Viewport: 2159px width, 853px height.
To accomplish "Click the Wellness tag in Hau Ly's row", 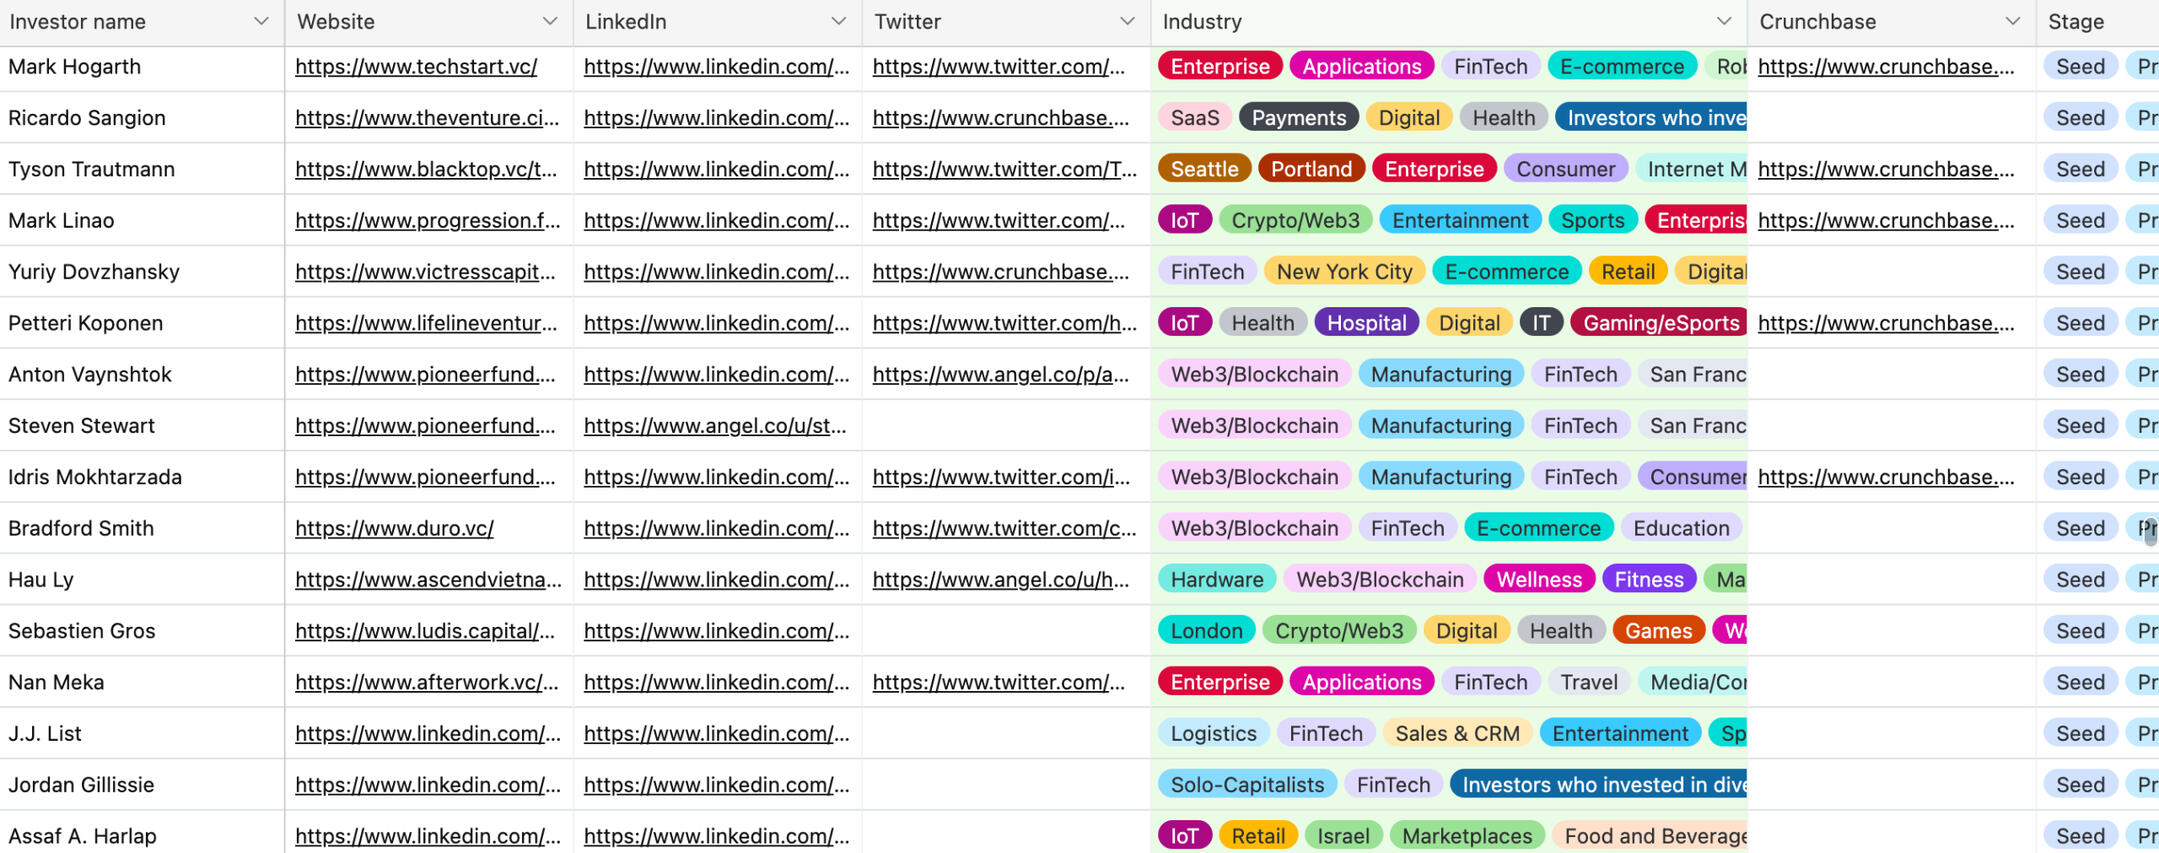I will pos(1539,580).
